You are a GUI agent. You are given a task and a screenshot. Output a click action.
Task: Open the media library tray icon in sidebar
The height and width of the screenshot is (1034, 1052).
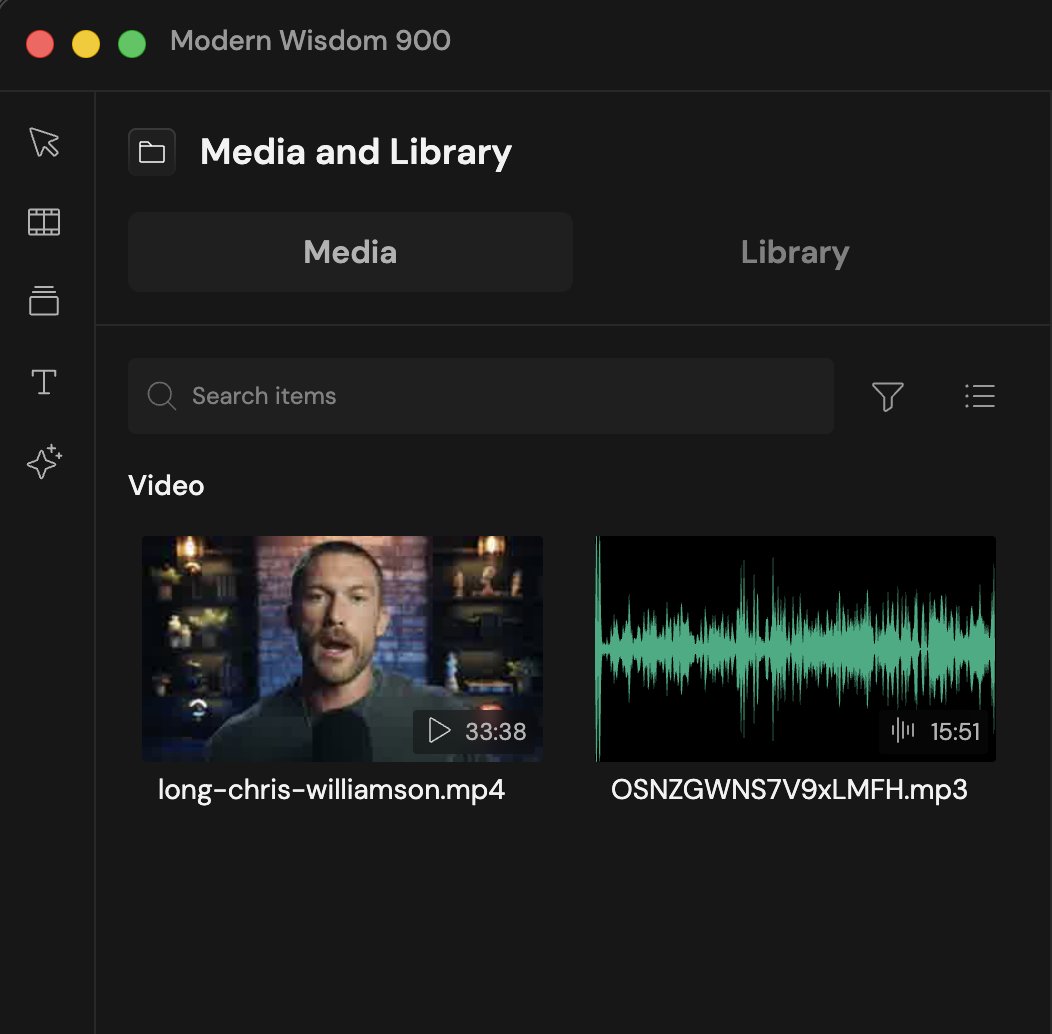pos(44,301)
